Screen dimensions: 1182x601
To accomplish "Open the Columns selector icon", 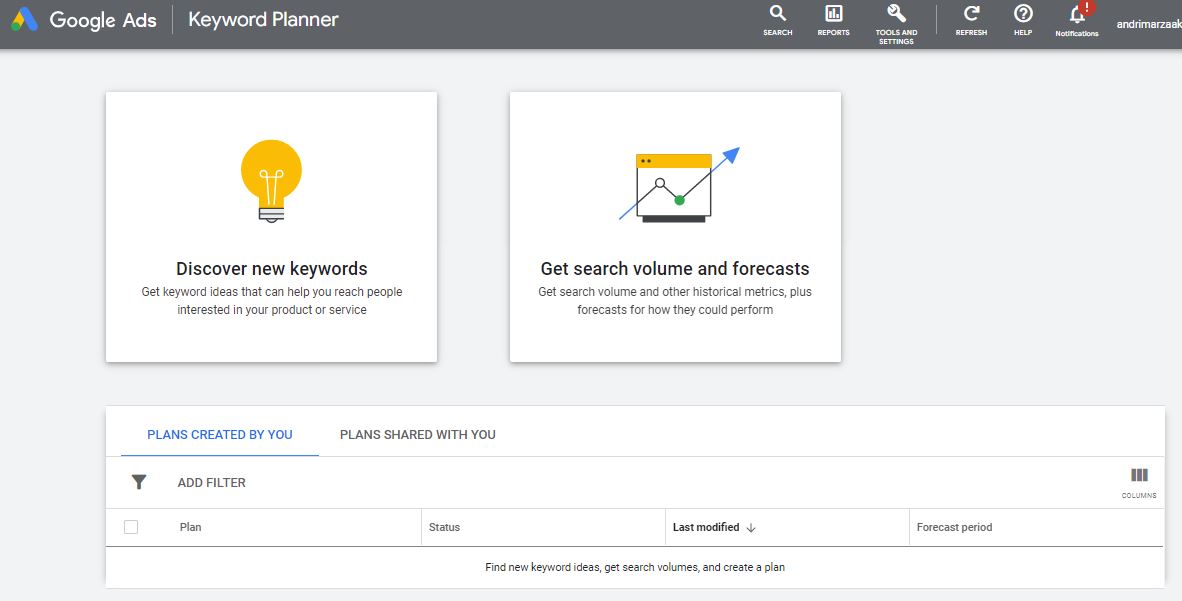I will pyautogui.click(x=1139, y=476).
